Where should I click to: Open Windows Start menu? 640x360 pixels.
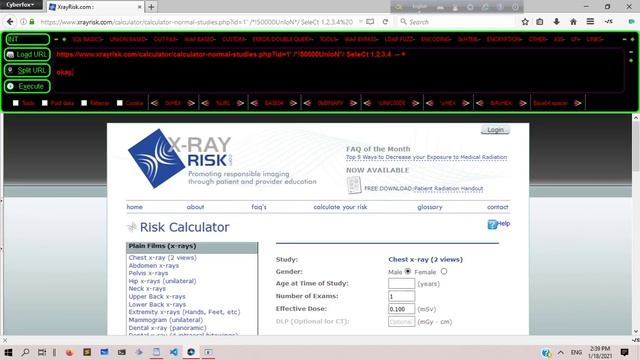tap(8, 352)
